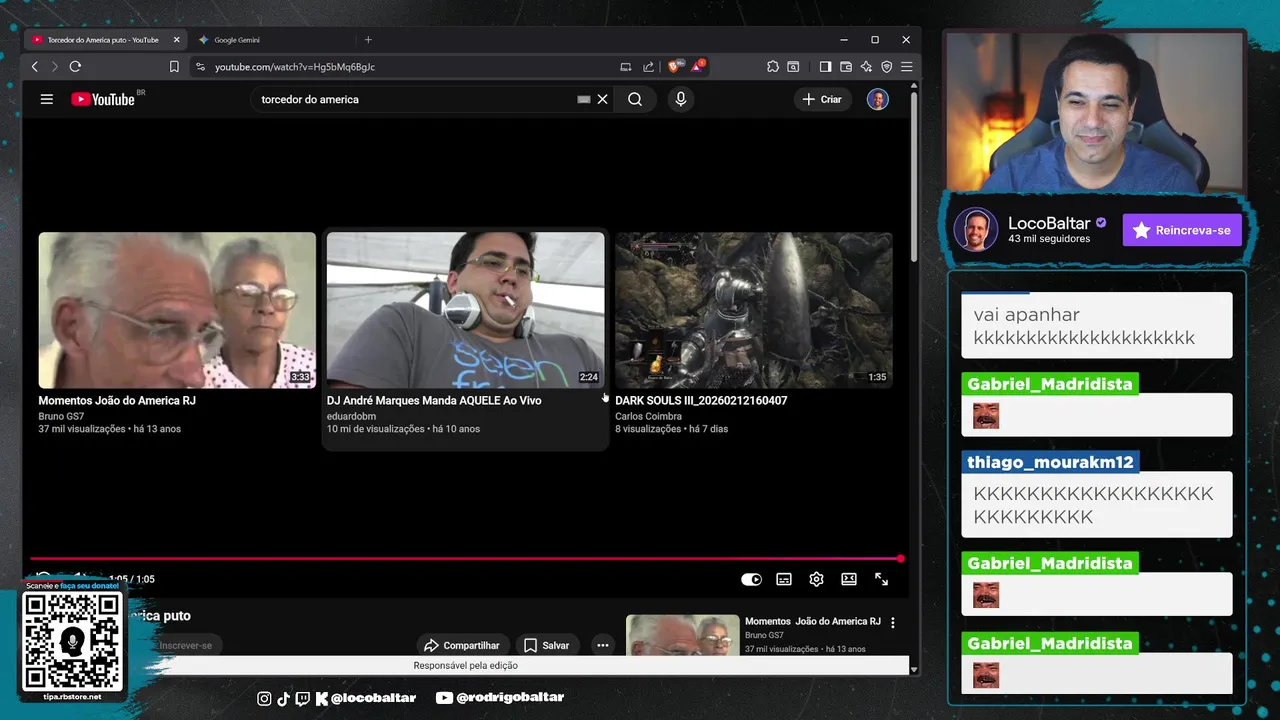Focus the YouTube search input field
This screenshot has width=1280, height=720.
[415, 99]
